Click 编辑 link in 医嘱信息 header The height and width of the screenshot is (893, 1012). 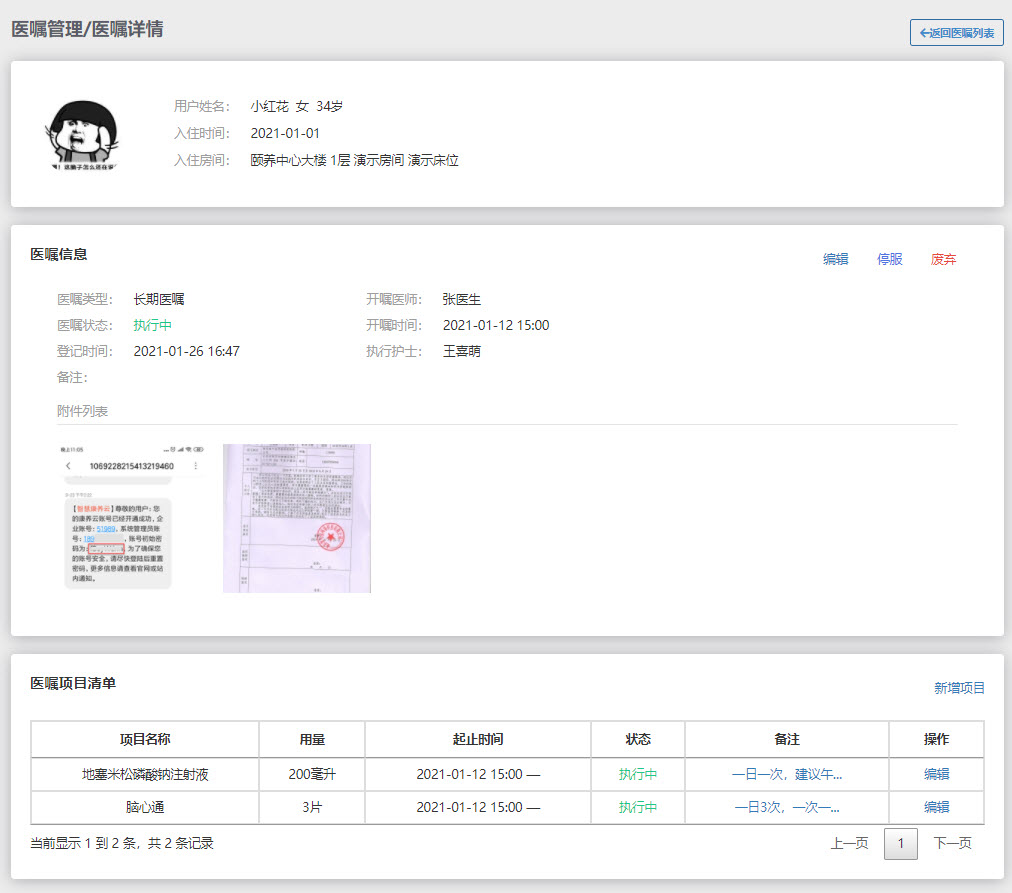[x=835, y=259]
